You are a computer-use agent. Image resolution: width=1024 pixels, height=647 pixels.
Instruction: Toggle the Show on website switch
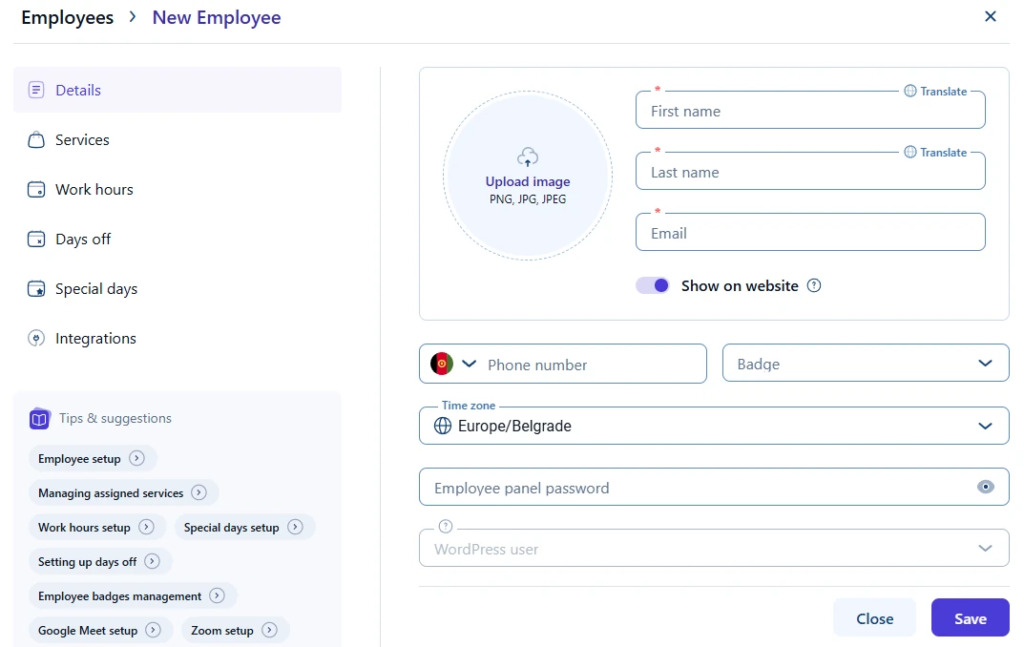point(653,286)
